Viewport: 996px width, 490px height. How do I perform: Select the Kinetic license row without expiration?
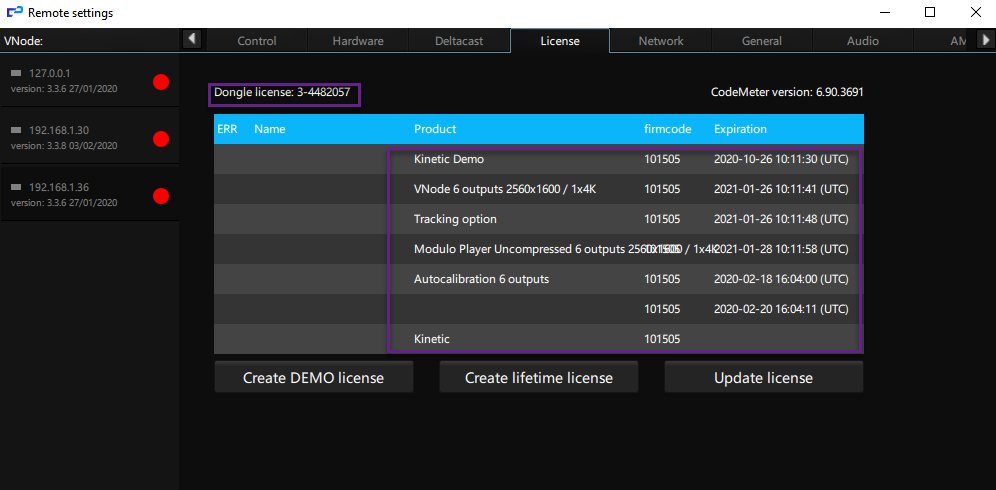(539, 339)
